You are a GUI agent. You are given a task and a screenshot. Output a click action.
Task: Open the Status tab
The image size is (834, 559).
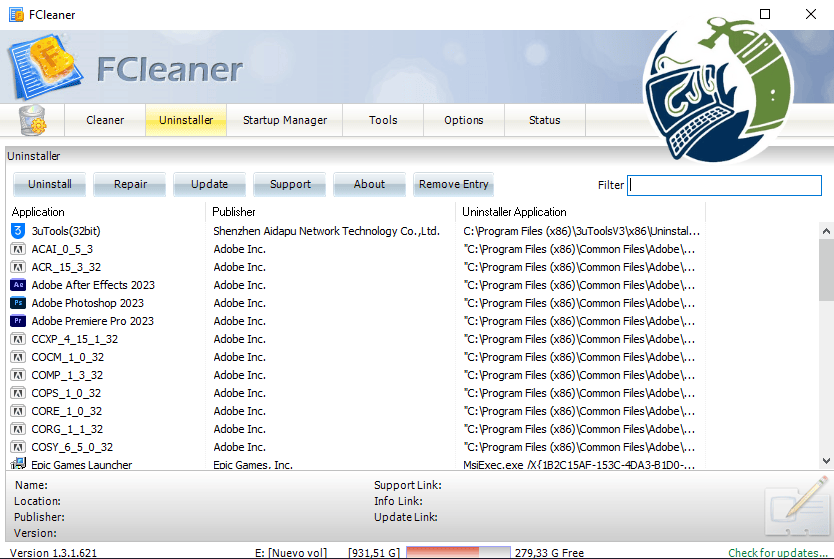tap(545, 120)
